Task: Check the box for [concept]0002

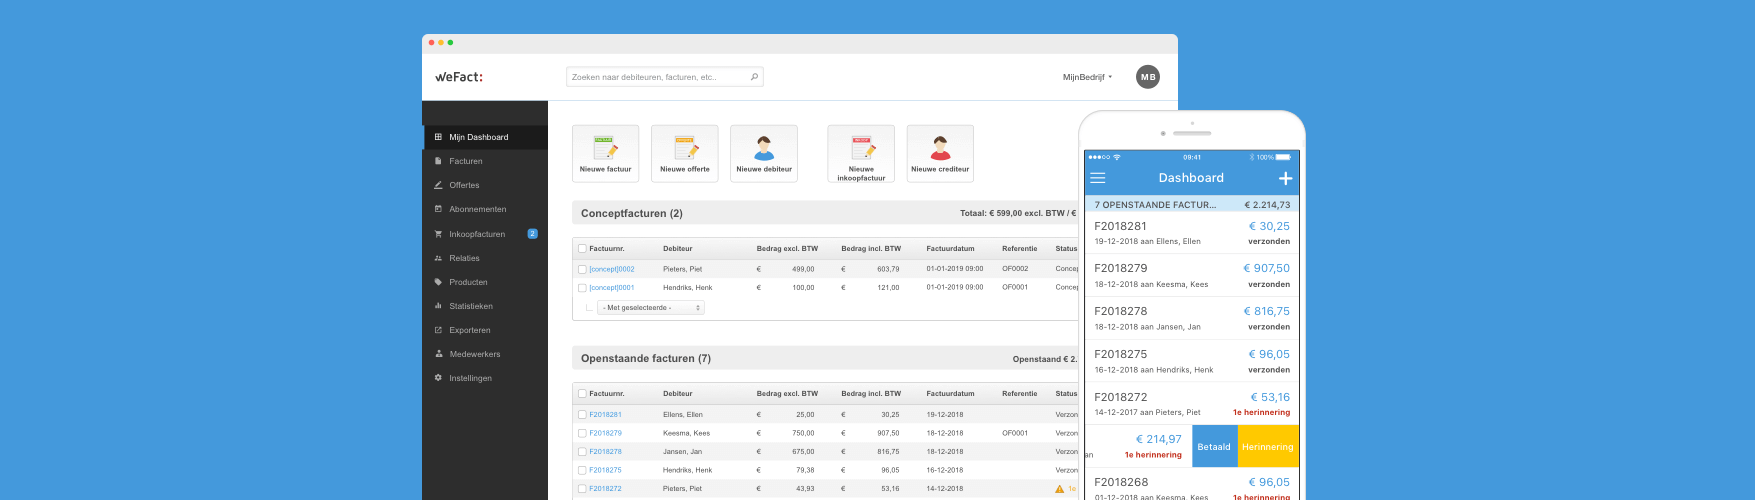Action: (x=582, y=269)
